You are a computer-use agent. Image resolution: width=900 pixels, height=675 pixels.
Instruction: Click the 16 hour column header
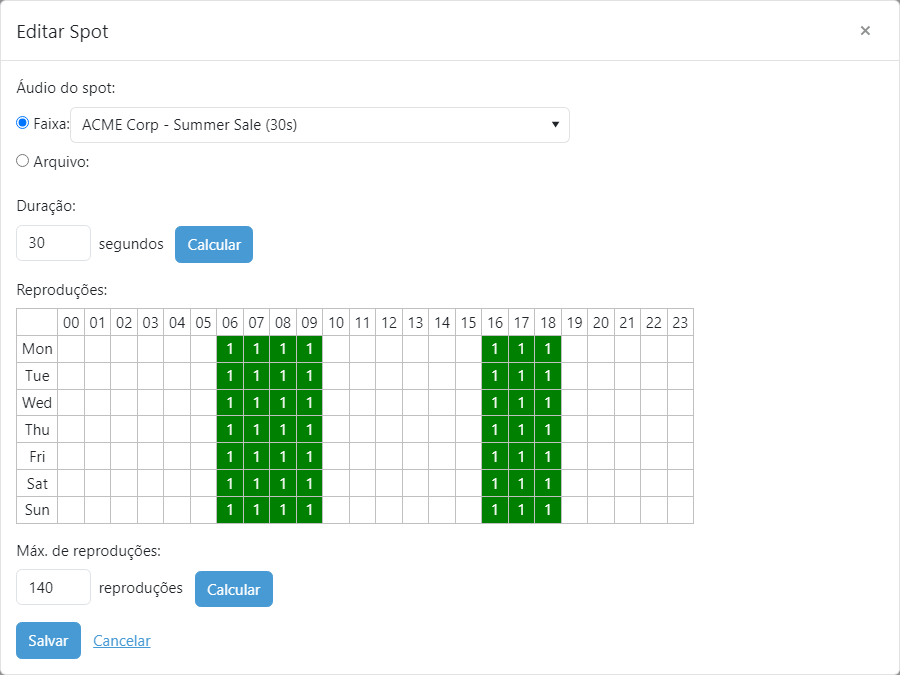pos(495,323)
